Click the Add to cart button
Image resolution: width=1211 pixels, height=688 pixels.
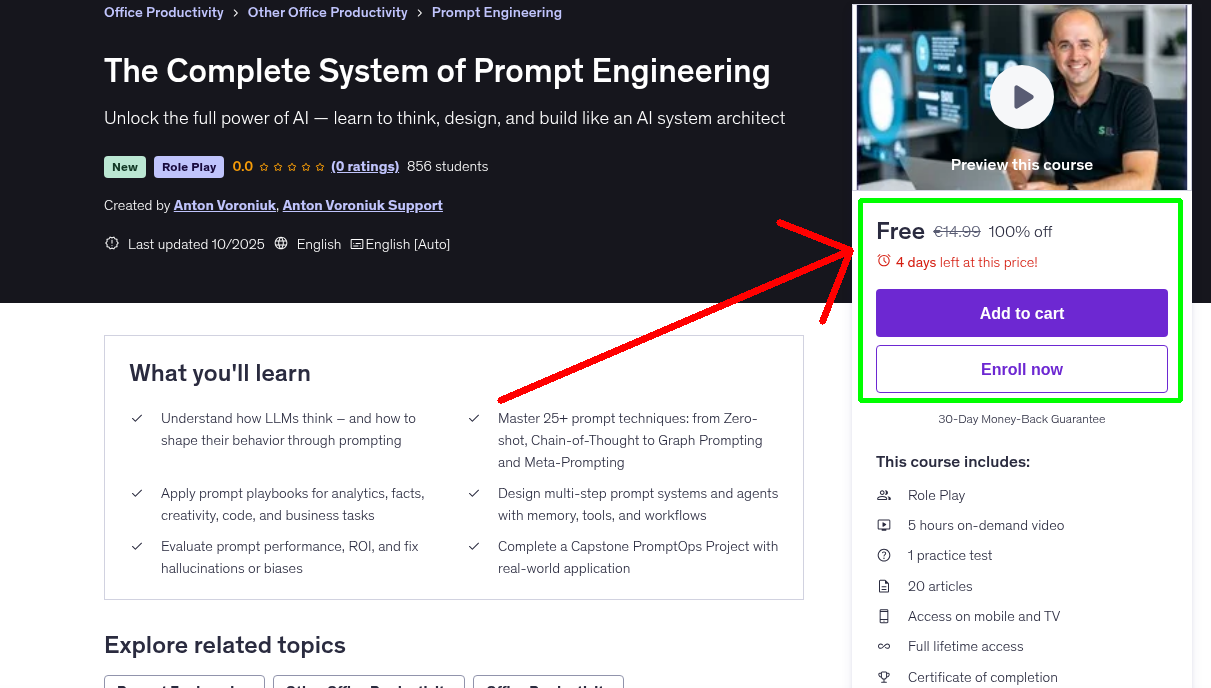(x=1021, y=312)
